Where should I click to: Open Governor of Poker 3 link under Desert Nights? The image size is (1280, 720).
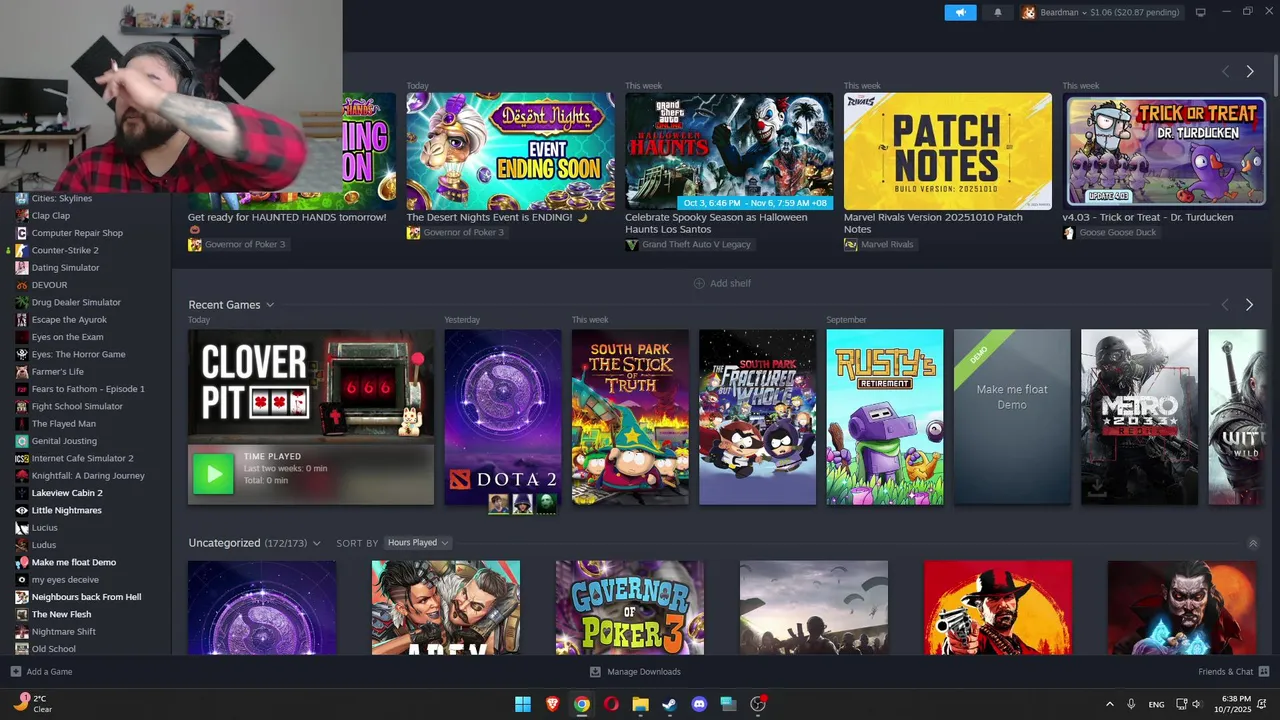point(456,233)
